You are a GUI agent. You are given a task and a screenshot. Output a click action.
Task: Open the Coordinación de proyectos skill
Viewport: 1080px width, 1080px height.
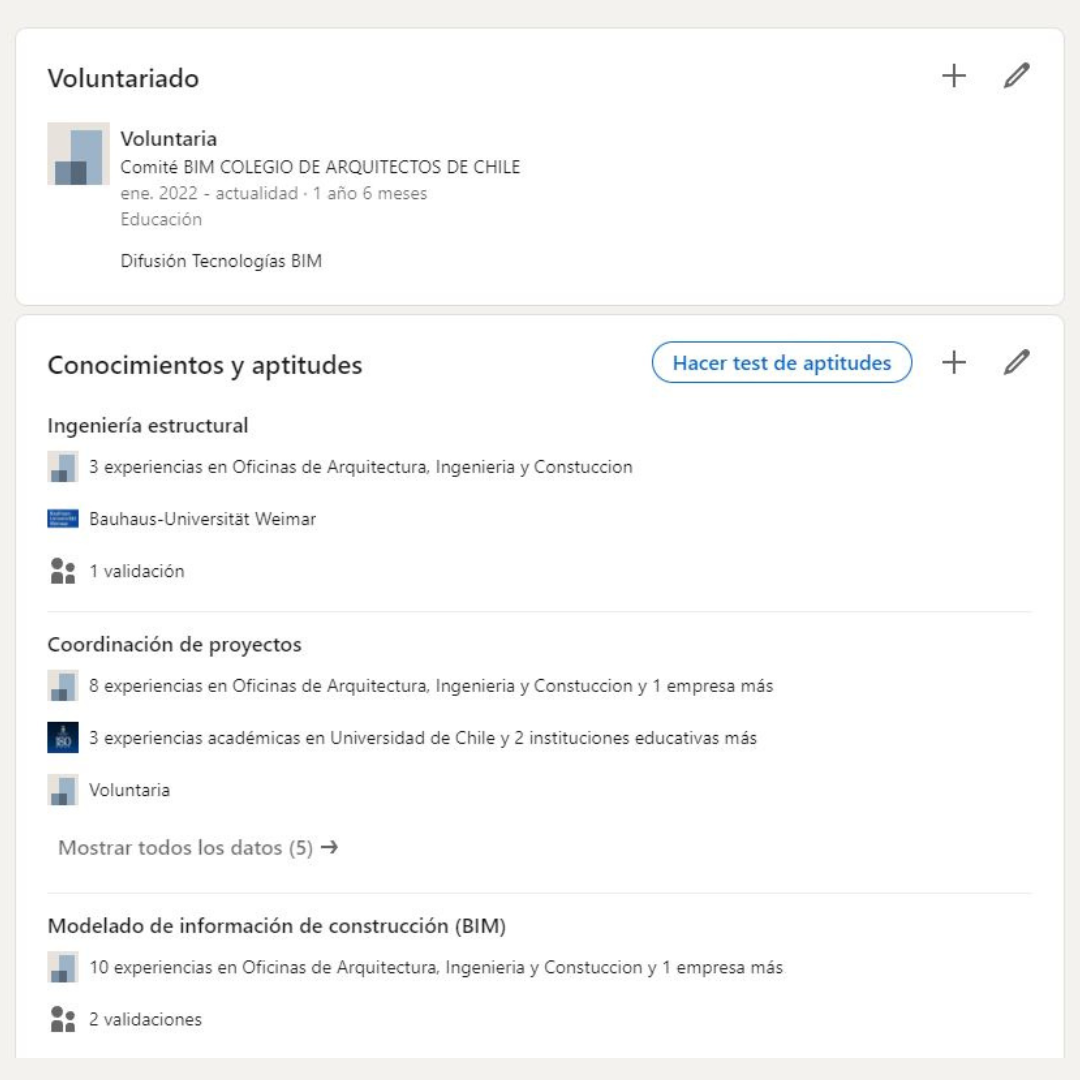tap(174, 645)
